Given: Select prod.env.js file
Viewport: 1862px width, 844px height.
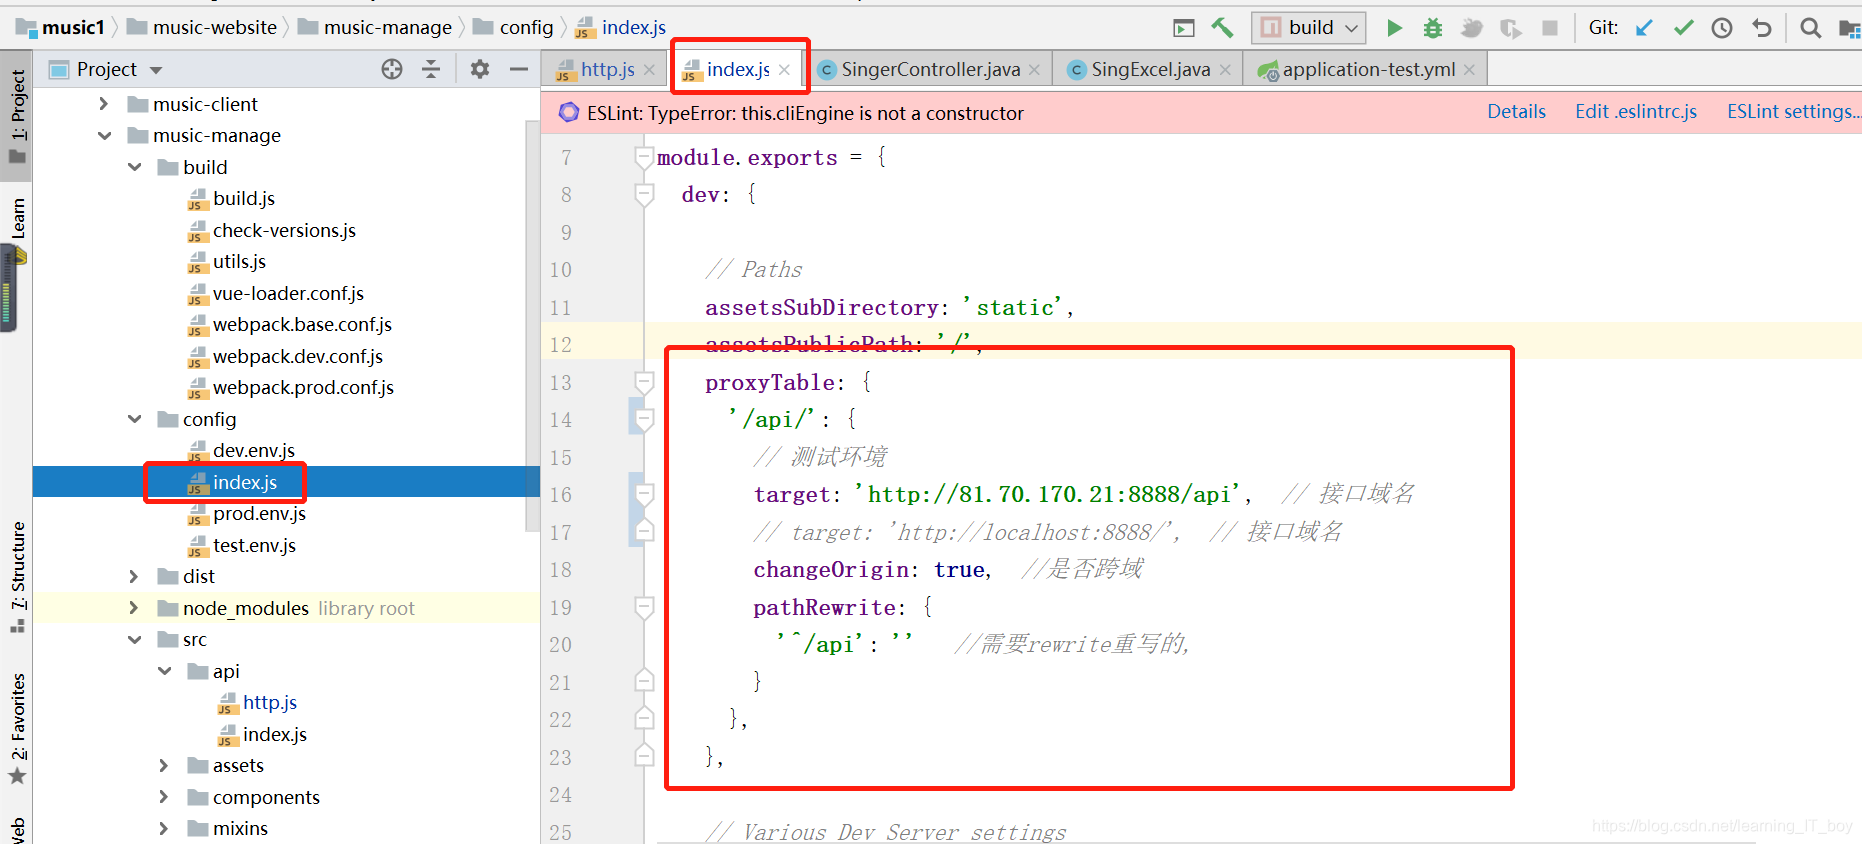Looking at the screenshot, I should click(259, 513).
